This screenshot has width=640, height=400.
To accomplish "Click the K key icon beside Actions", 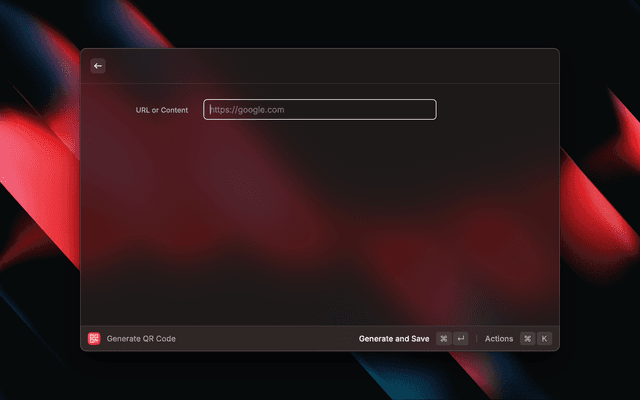I will click(545, 339).
